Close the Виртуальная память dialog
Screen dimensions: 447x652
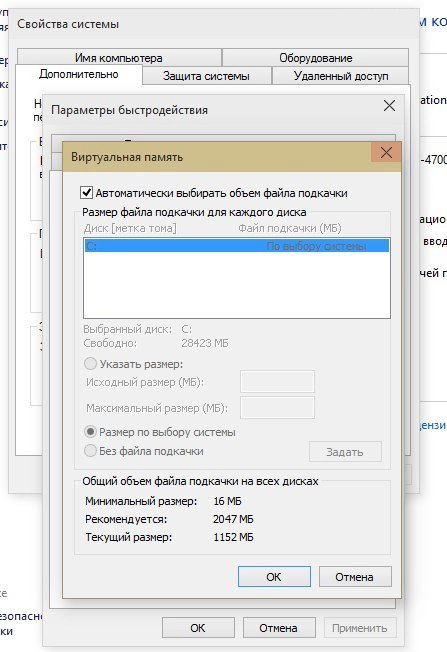click(386, 153)
